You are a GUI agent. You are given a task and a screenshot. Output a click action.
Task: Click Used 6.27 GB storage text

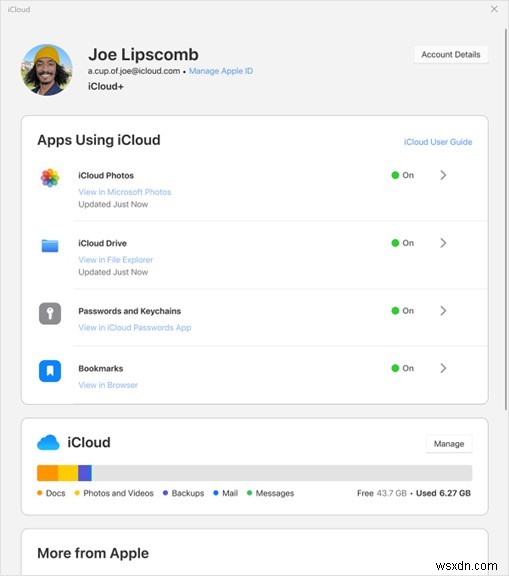(443, 493)
